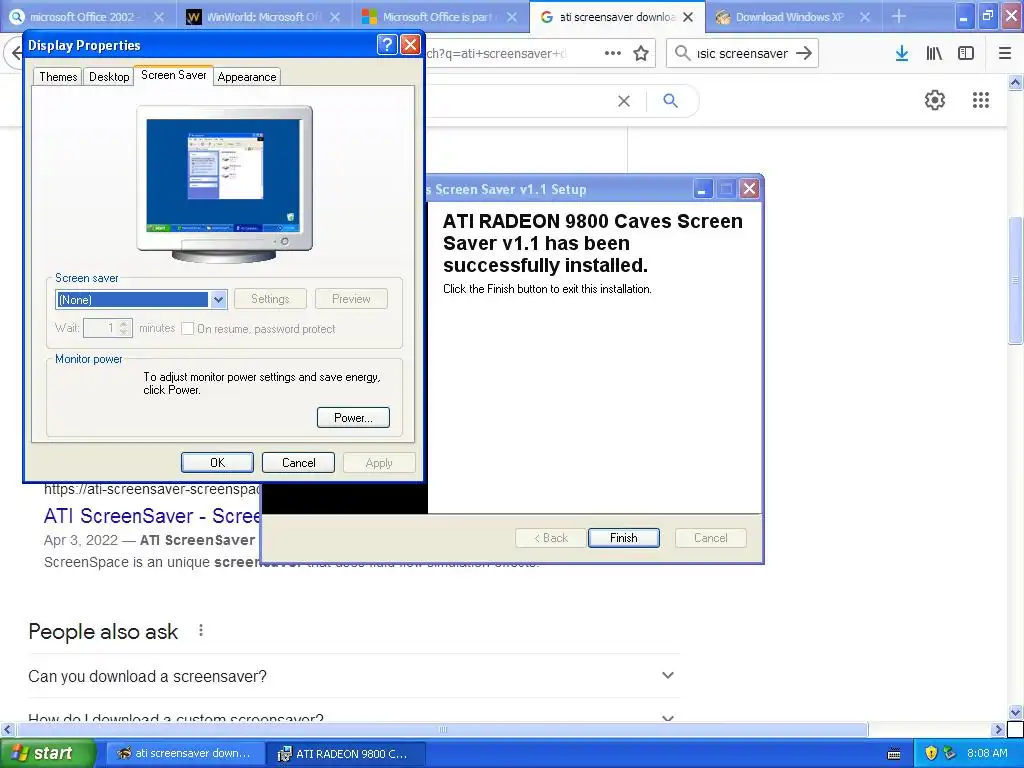Screen dimensions: 1024x768
Task: Open the page actions three-dot menu
Action: point(613,54)
